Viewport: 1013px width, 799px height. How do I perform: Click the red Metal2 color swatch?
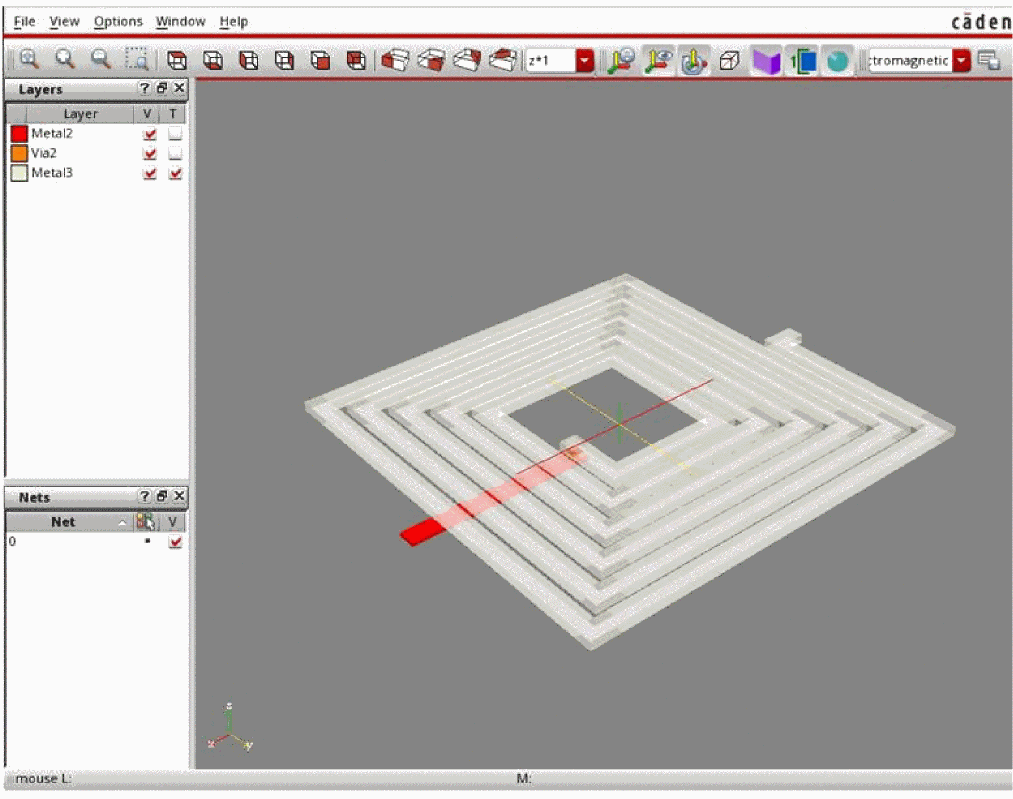[x=19, y=133]
